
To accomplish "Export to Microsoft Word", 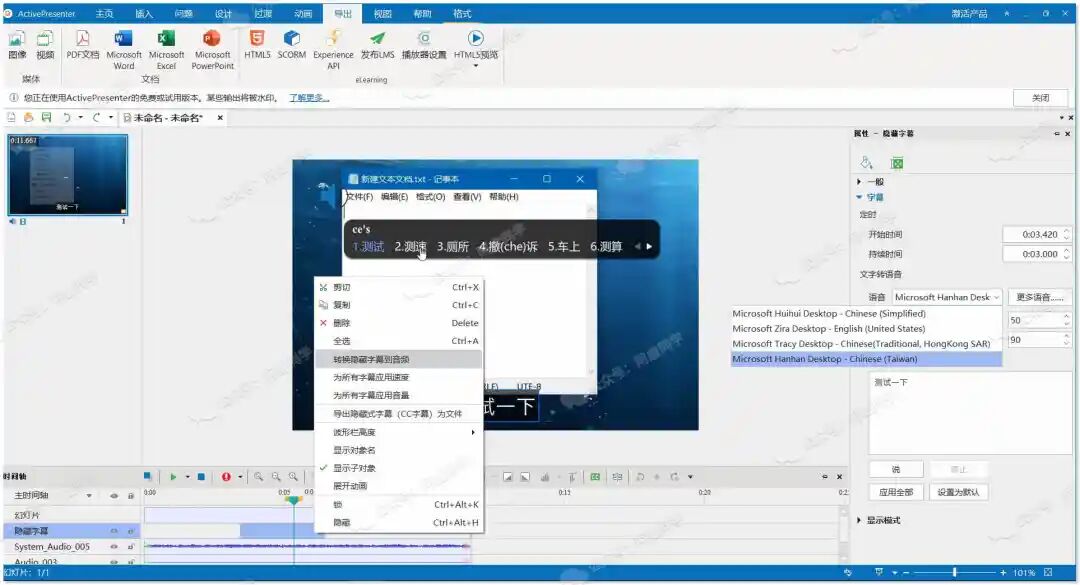I will pyautogui.click(x=124, y=50).
